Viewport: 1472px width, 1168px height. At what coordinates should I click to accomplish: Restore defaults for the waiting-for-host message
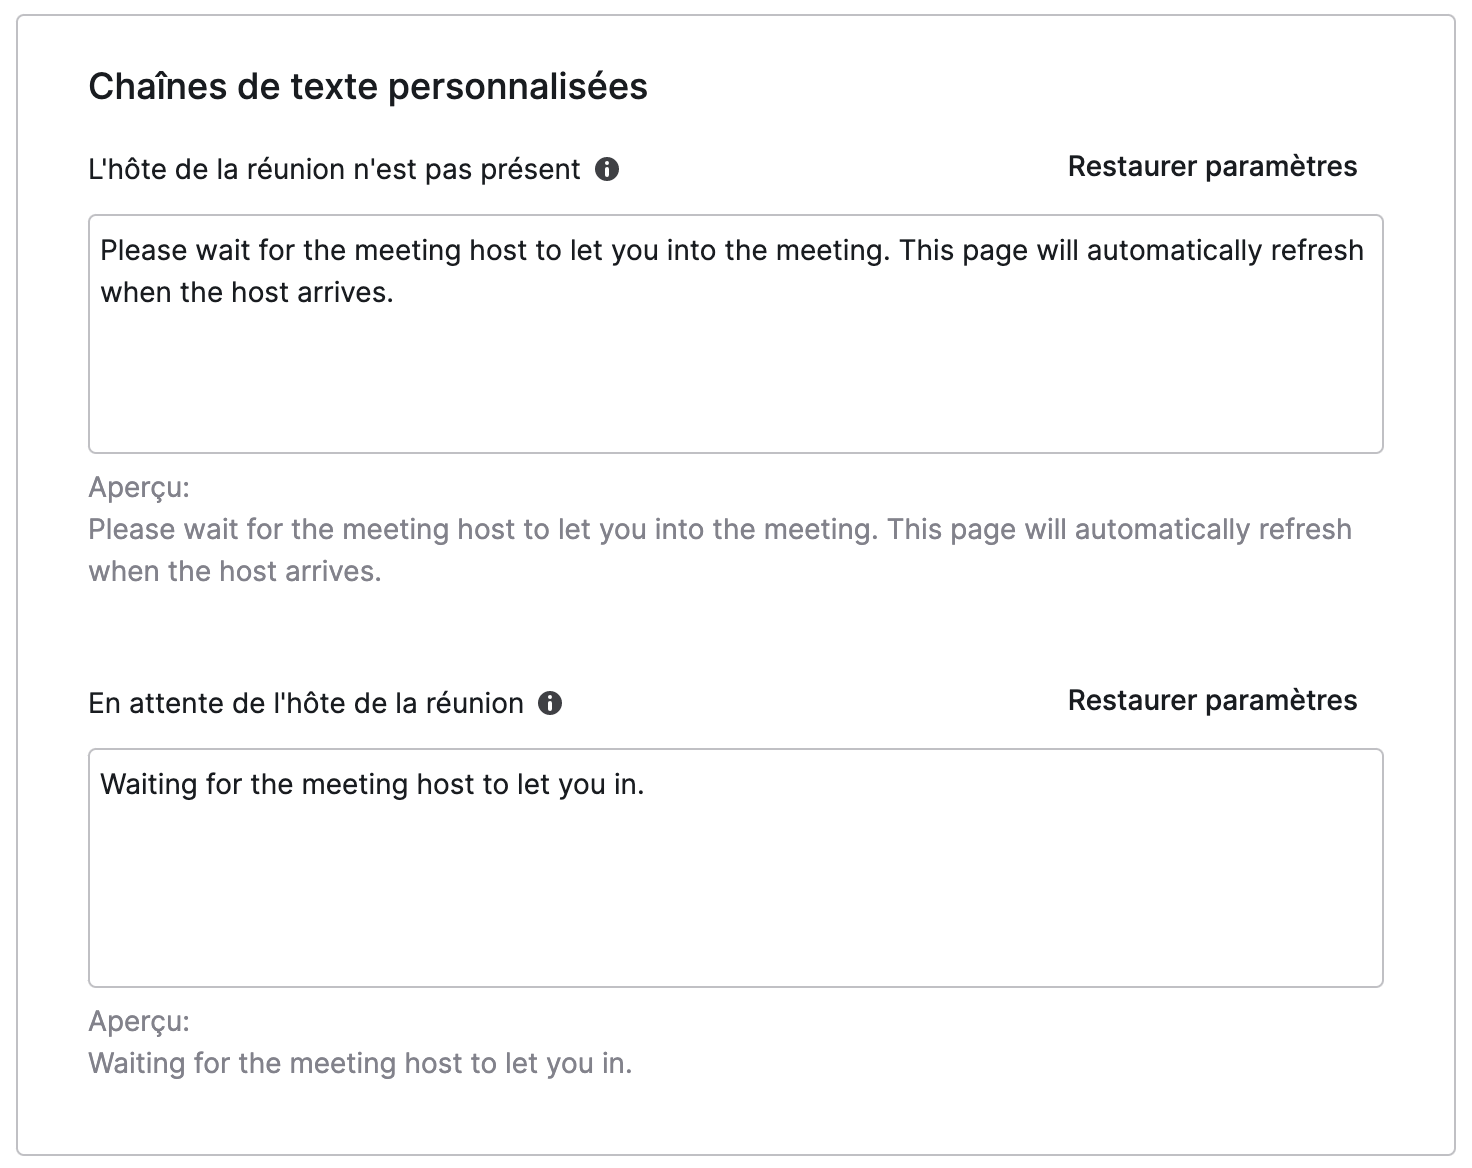(1212, 701)
